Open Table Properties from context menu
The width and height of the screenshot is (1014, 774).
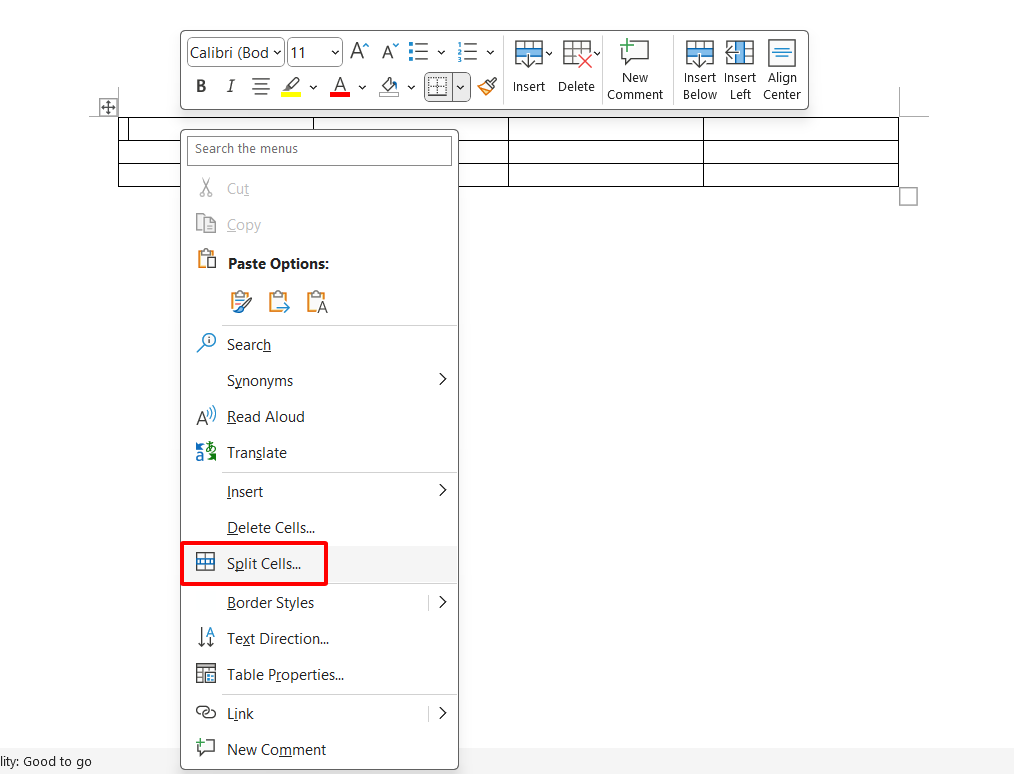[285, 675]
